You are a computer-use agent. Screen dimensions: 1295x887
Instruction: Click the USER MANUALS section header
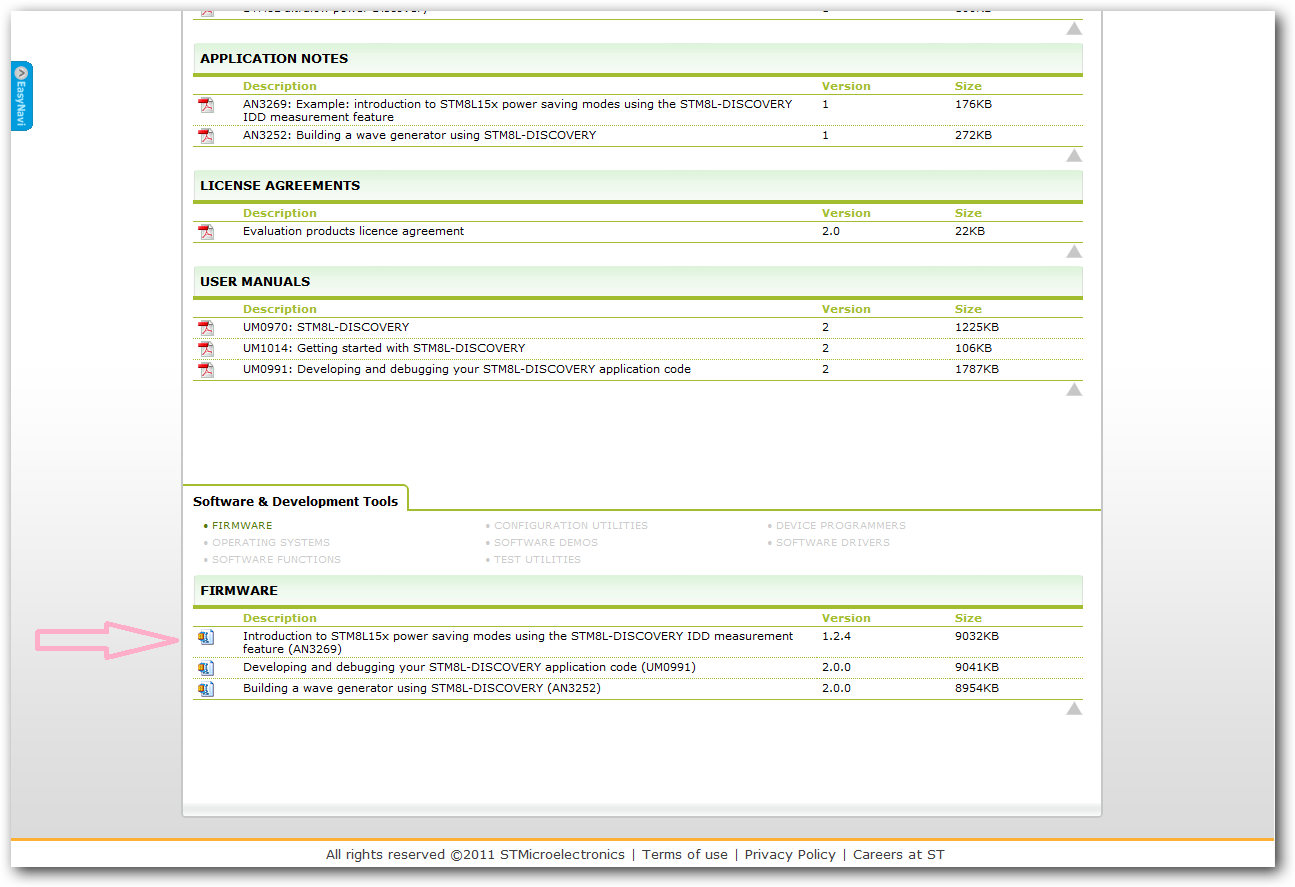(638, 282)
